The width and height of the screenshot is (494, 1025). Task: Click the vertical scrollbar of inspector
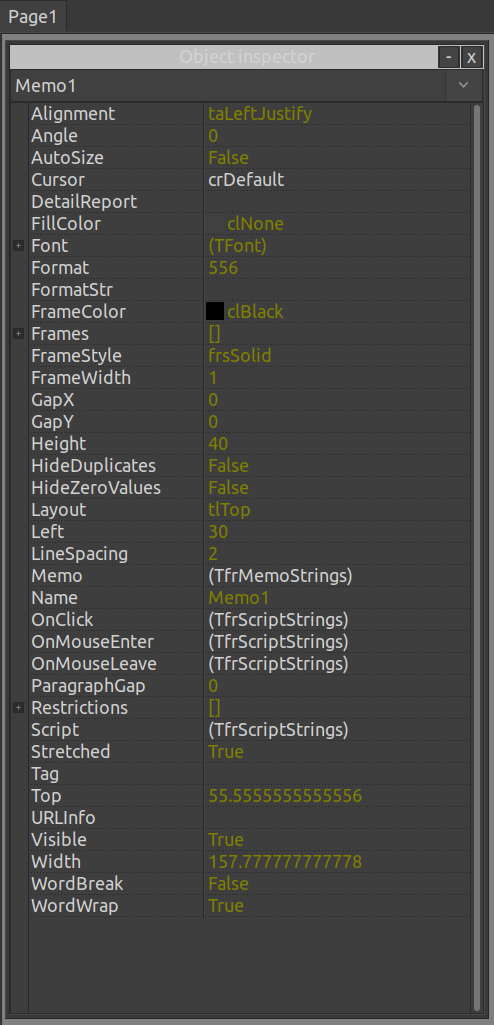(476, 558)
